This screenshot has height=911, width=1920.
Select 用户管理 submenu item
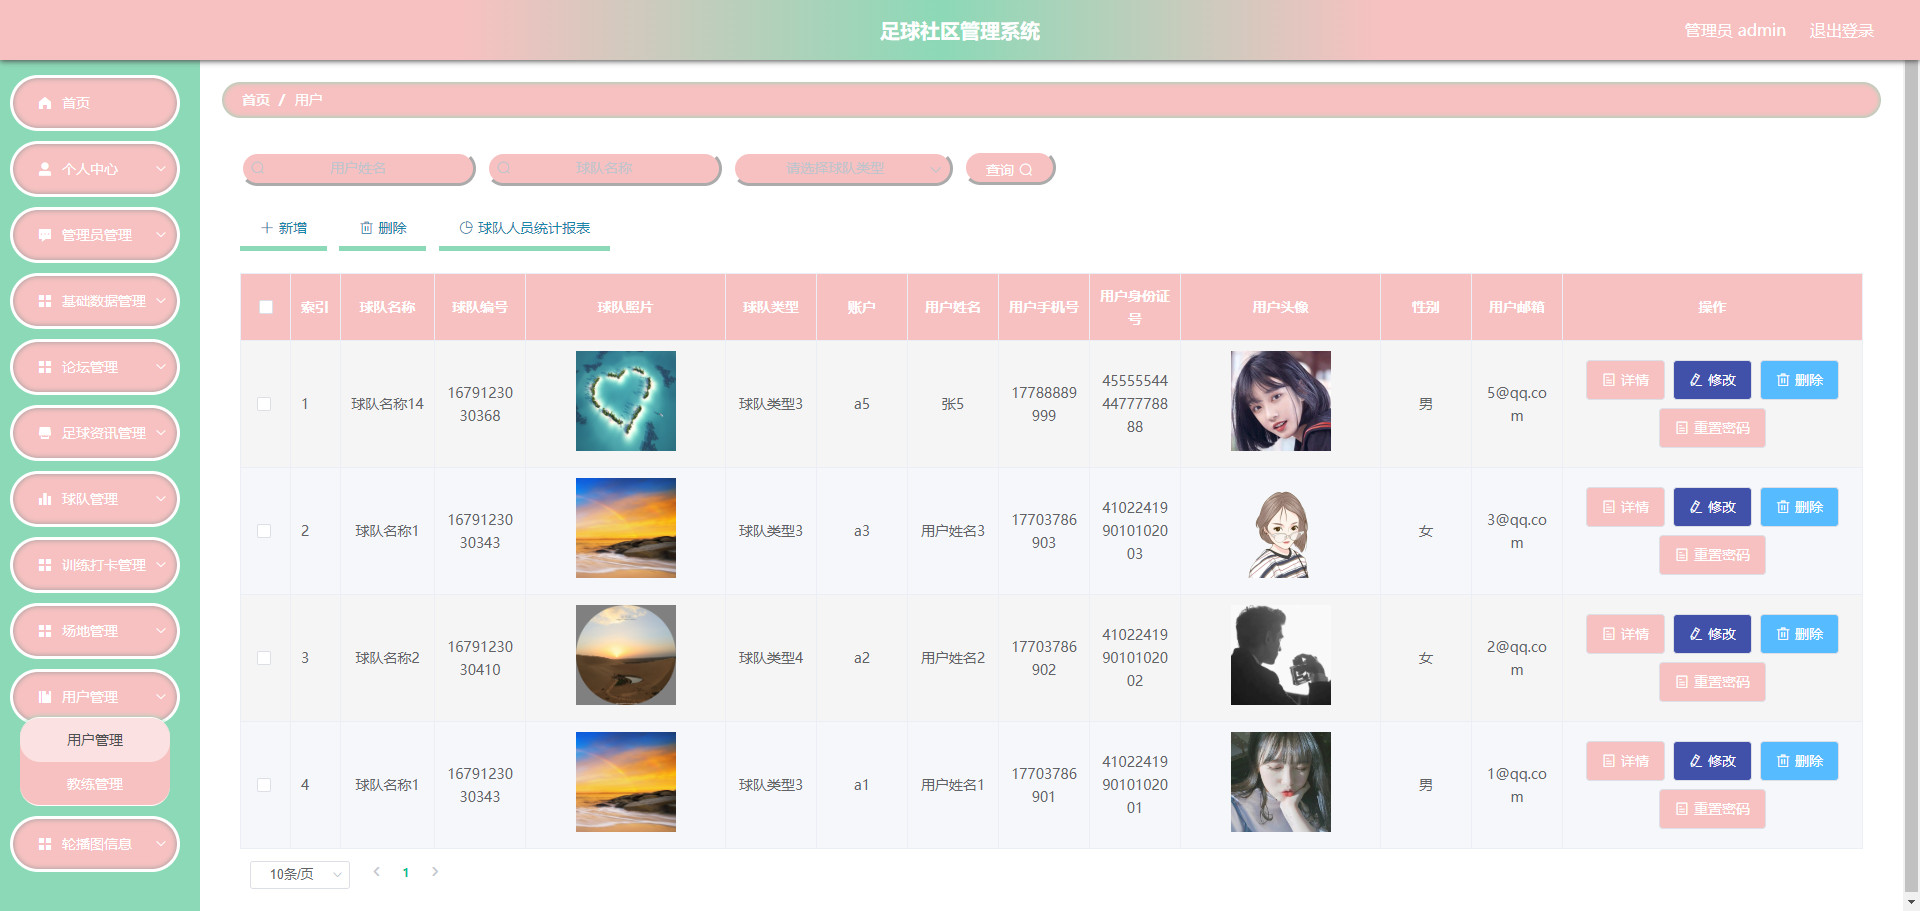95,740
